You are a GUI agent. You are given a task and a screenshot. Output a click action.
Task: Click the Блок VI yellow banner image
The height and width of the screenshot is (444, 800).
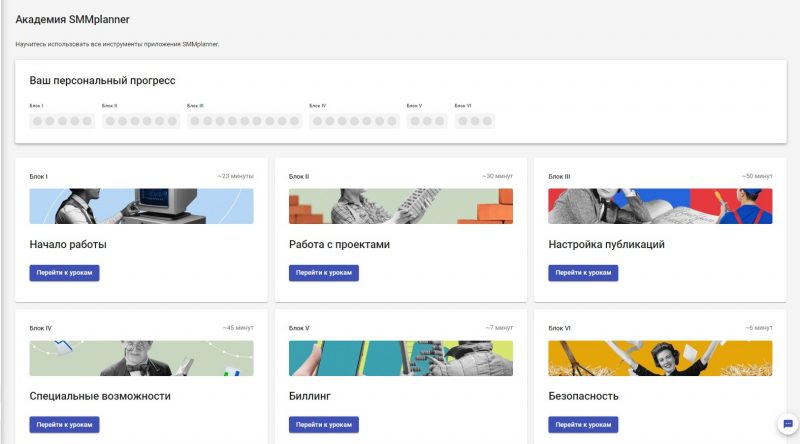coord(660,358)
